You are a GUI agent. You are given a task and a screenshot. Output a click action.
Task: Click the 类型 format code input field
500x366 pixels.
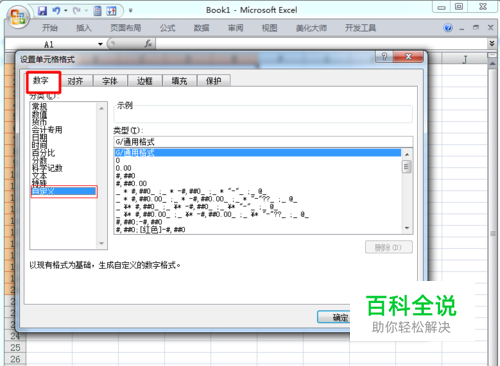click(x=263, y=142)
